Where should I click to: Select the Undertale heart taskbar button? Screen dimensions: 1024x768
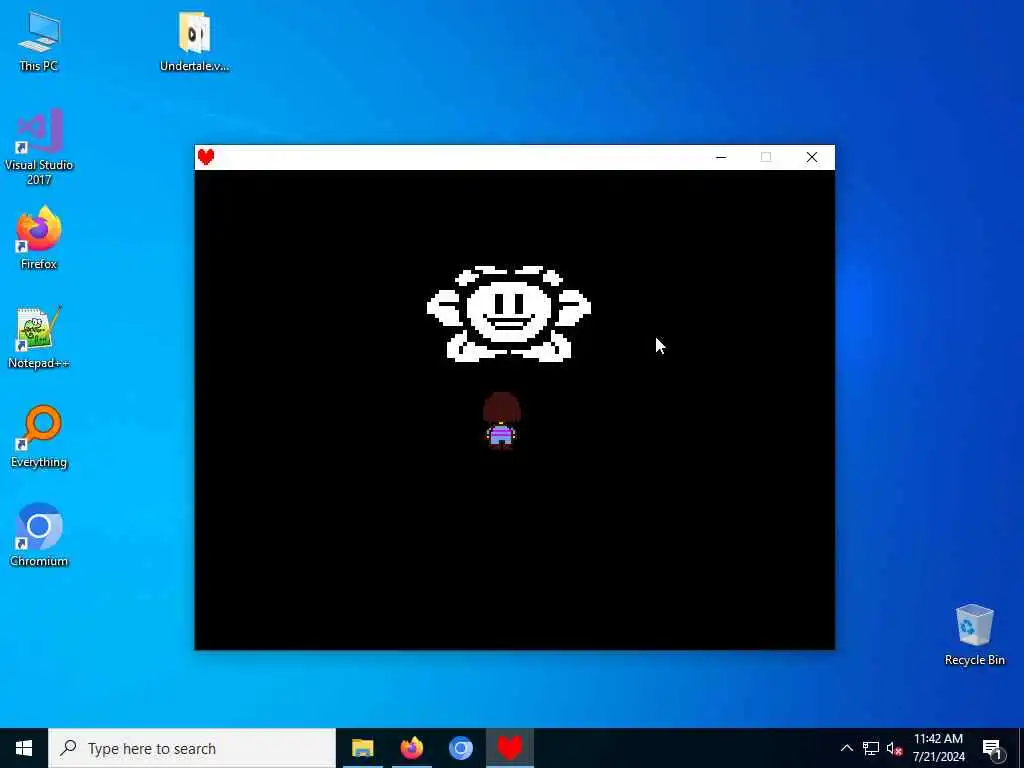coord(510,748)
